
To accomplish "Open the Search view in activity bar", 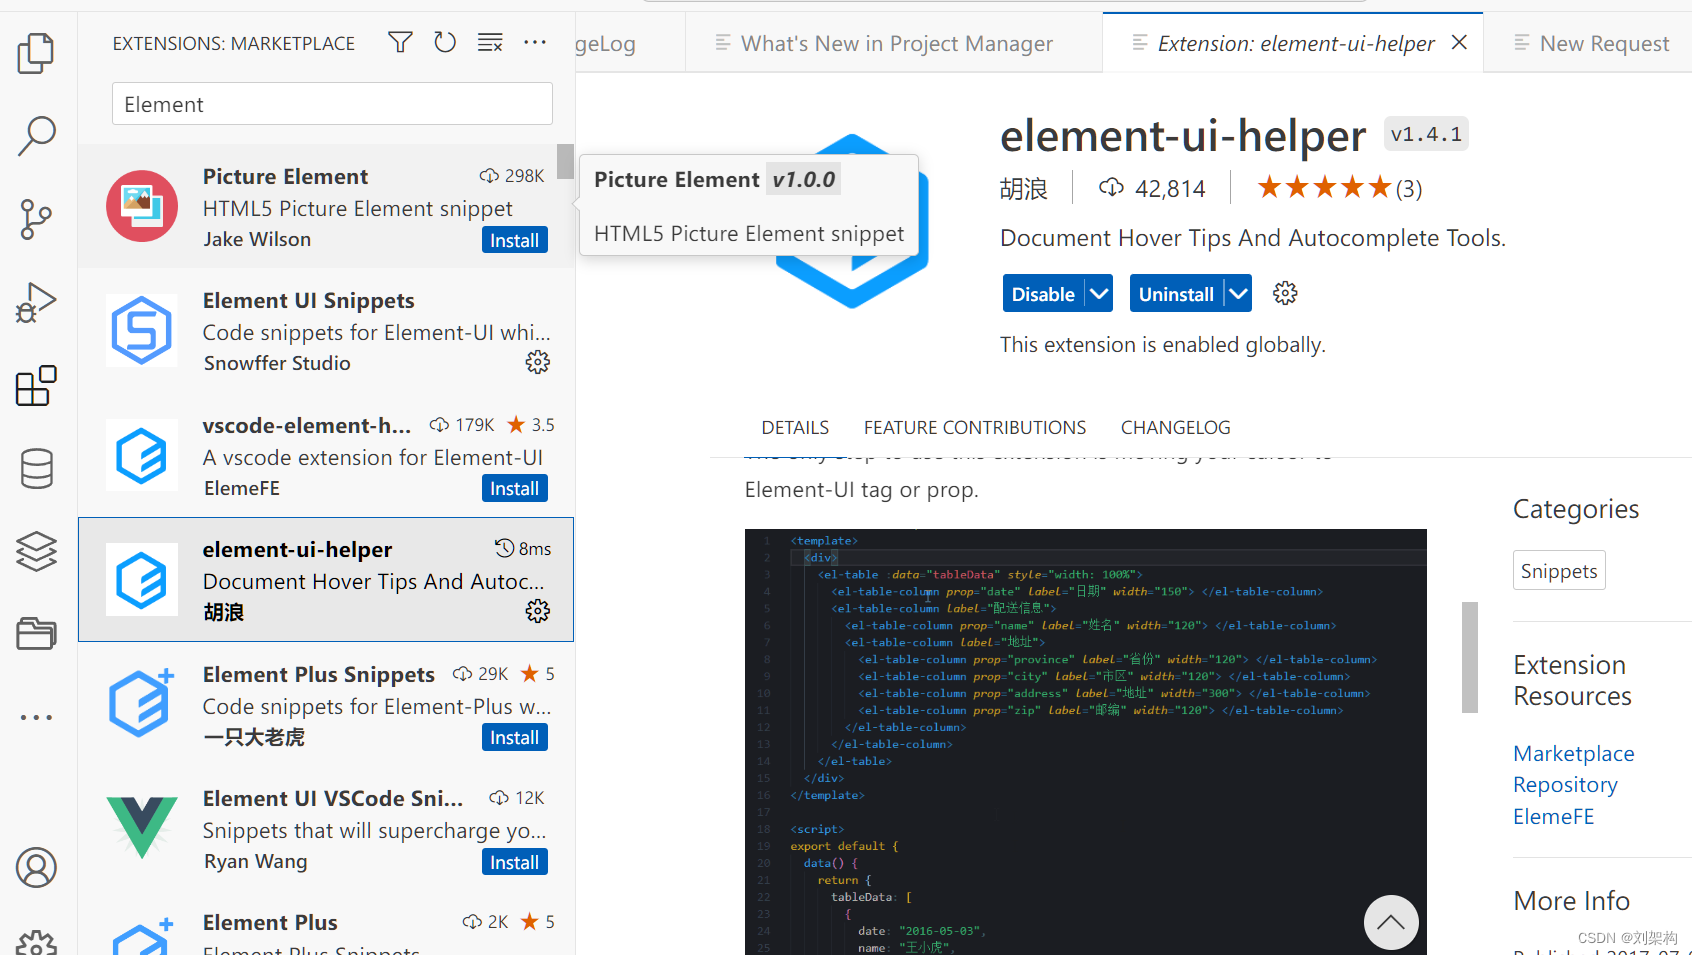I will point(36,136).
